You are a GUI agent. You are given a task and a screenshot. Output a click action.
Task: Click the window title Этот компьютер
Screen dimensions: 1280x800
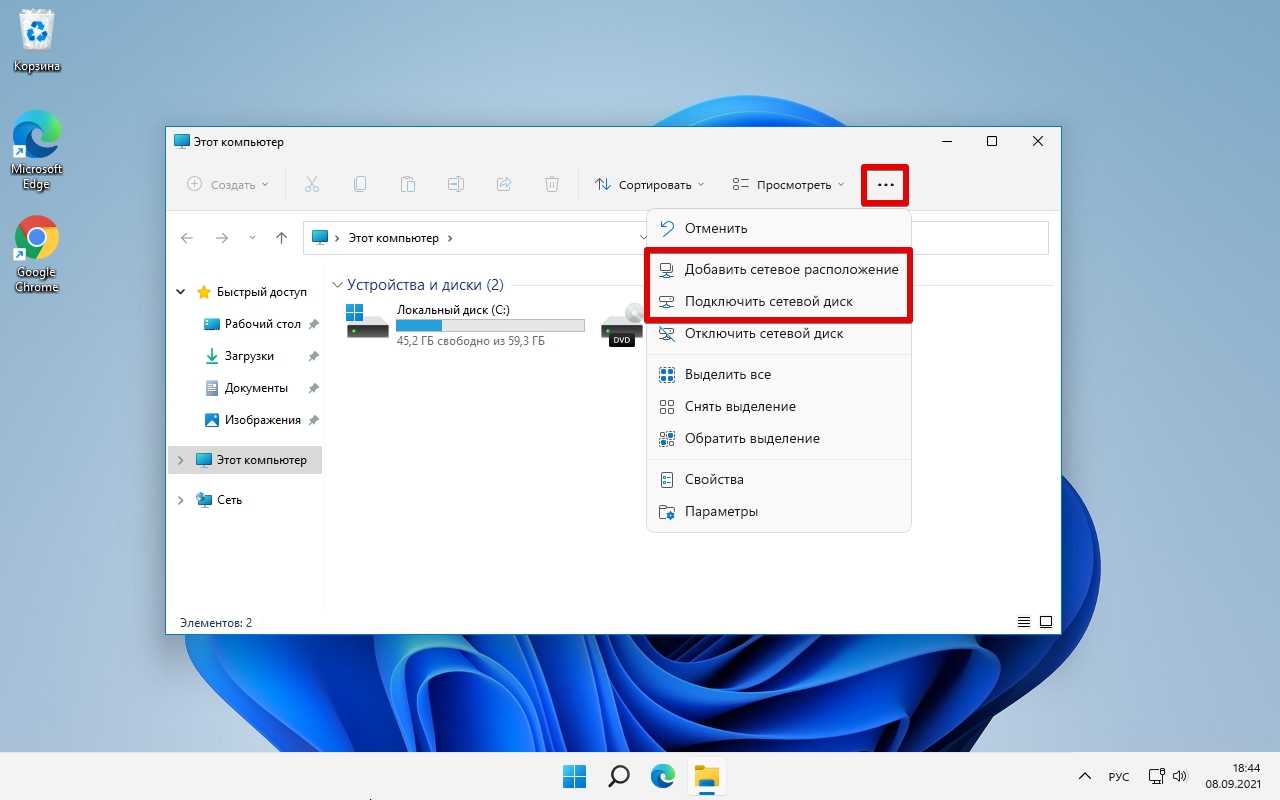pyautogui.click(x=238, y=142)
